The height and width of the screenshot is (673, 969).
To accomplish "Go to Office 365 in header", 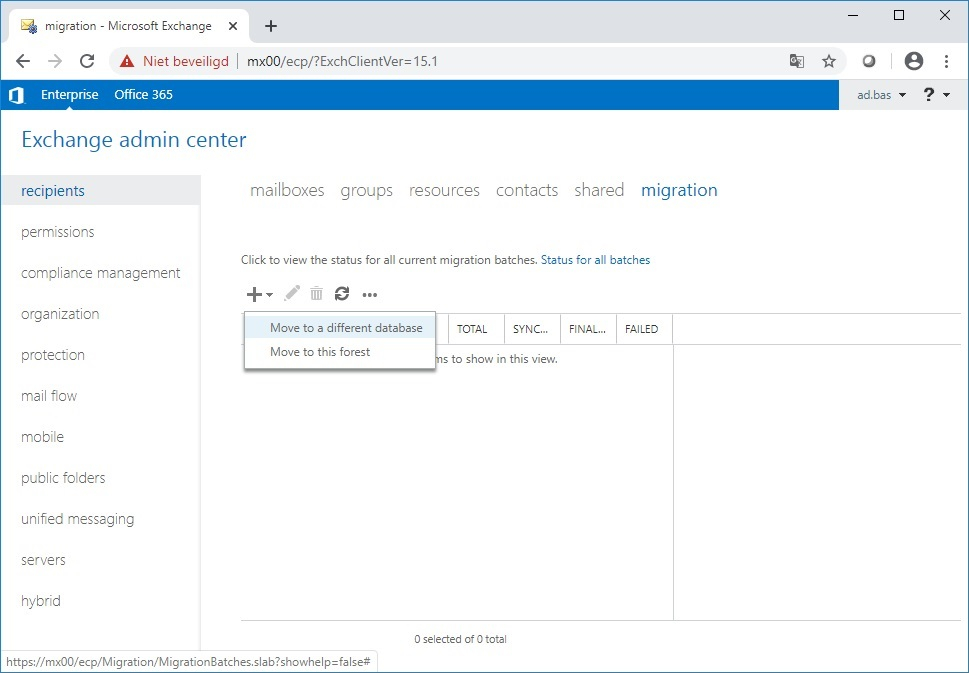I will [143, 95].
